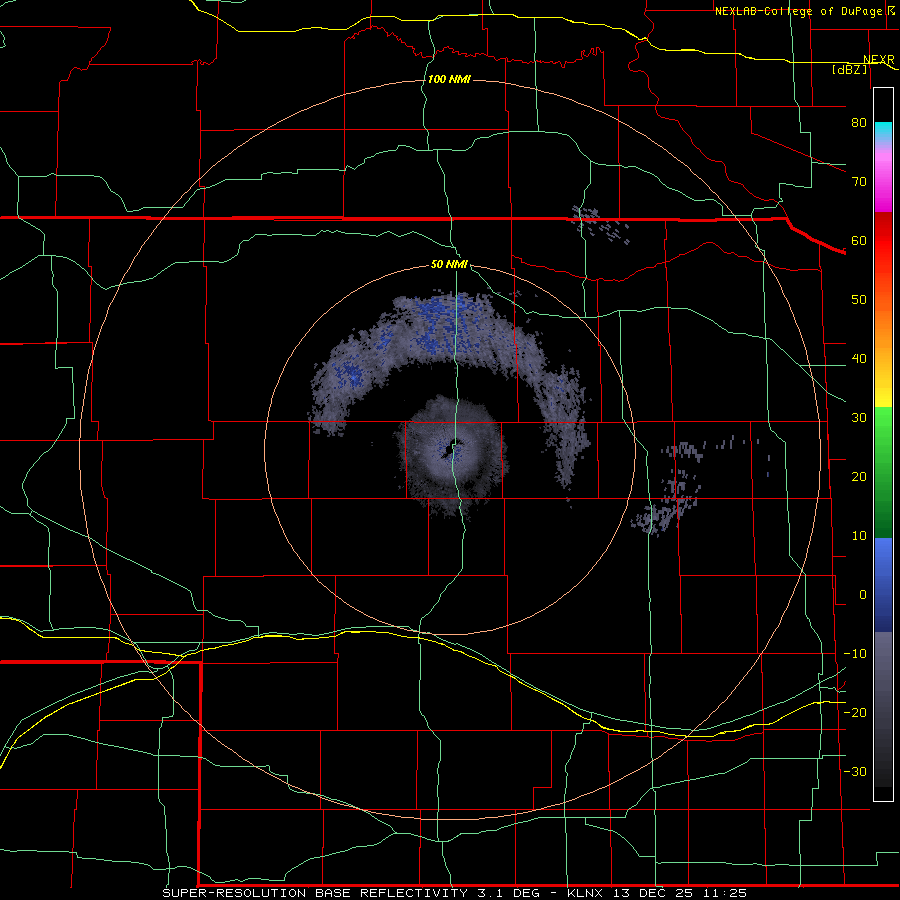
Task: Click the 60 value on the dBZ scale
Action: point(859,240)
